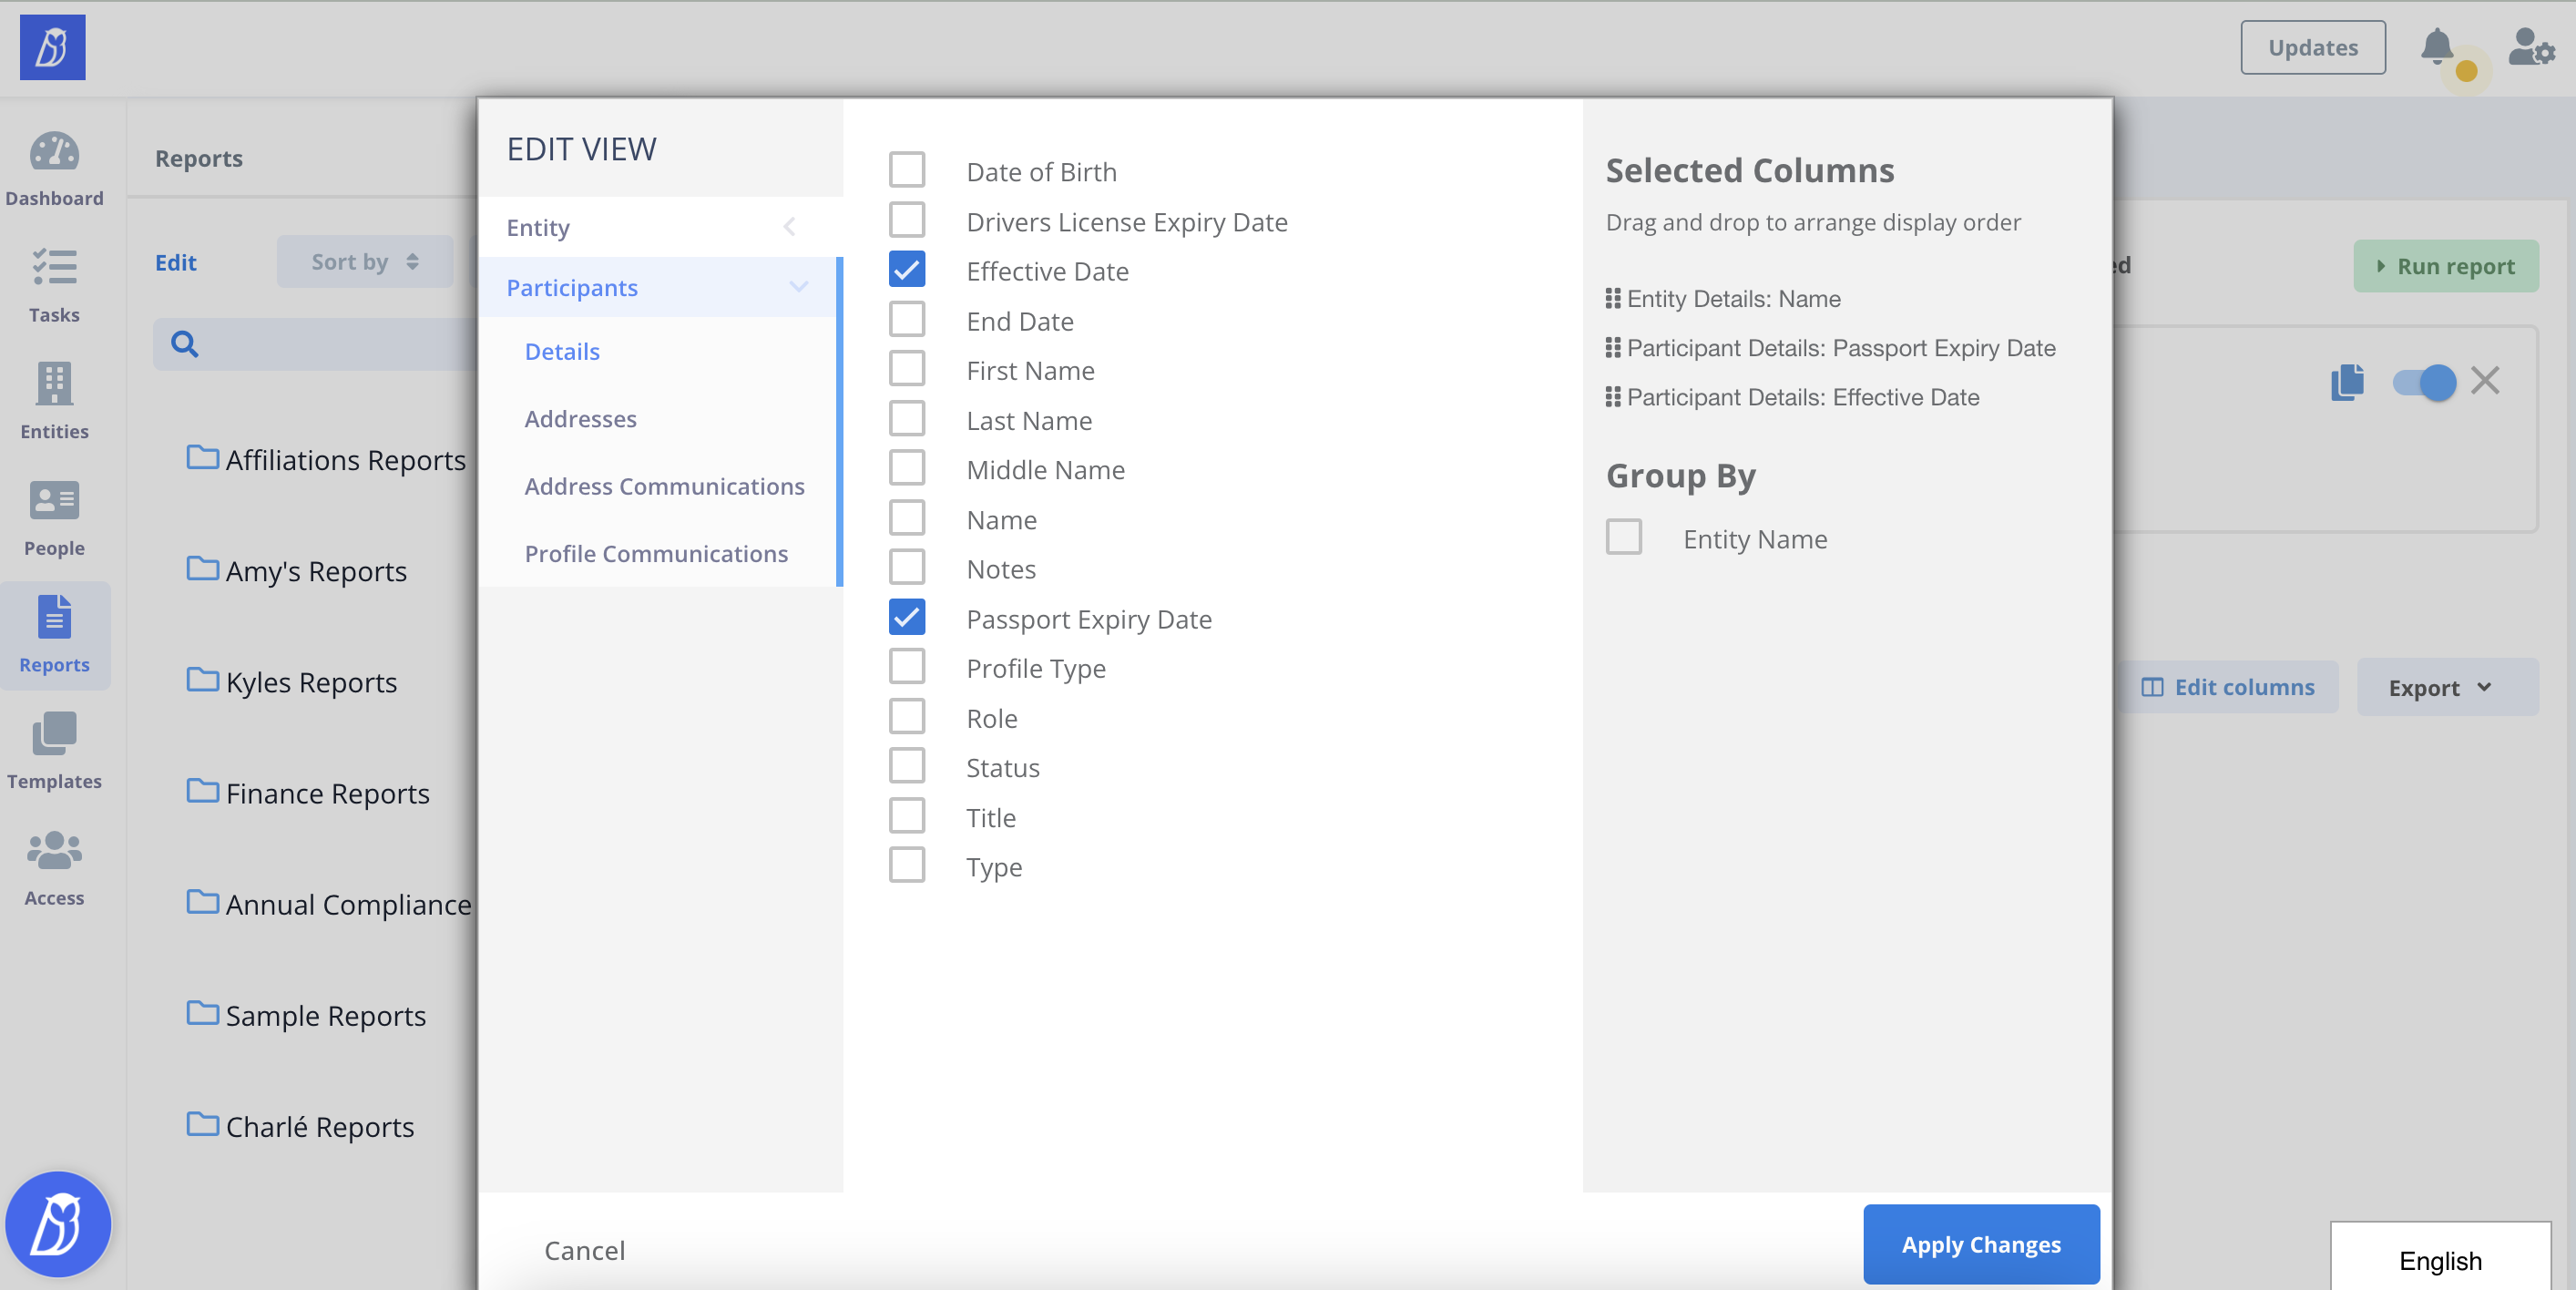Viewport: 2576px width, 1290px height.
Task: Select 'Participant Details: Passport Expiry Date' column text
Action: (x=1841, y=348)
